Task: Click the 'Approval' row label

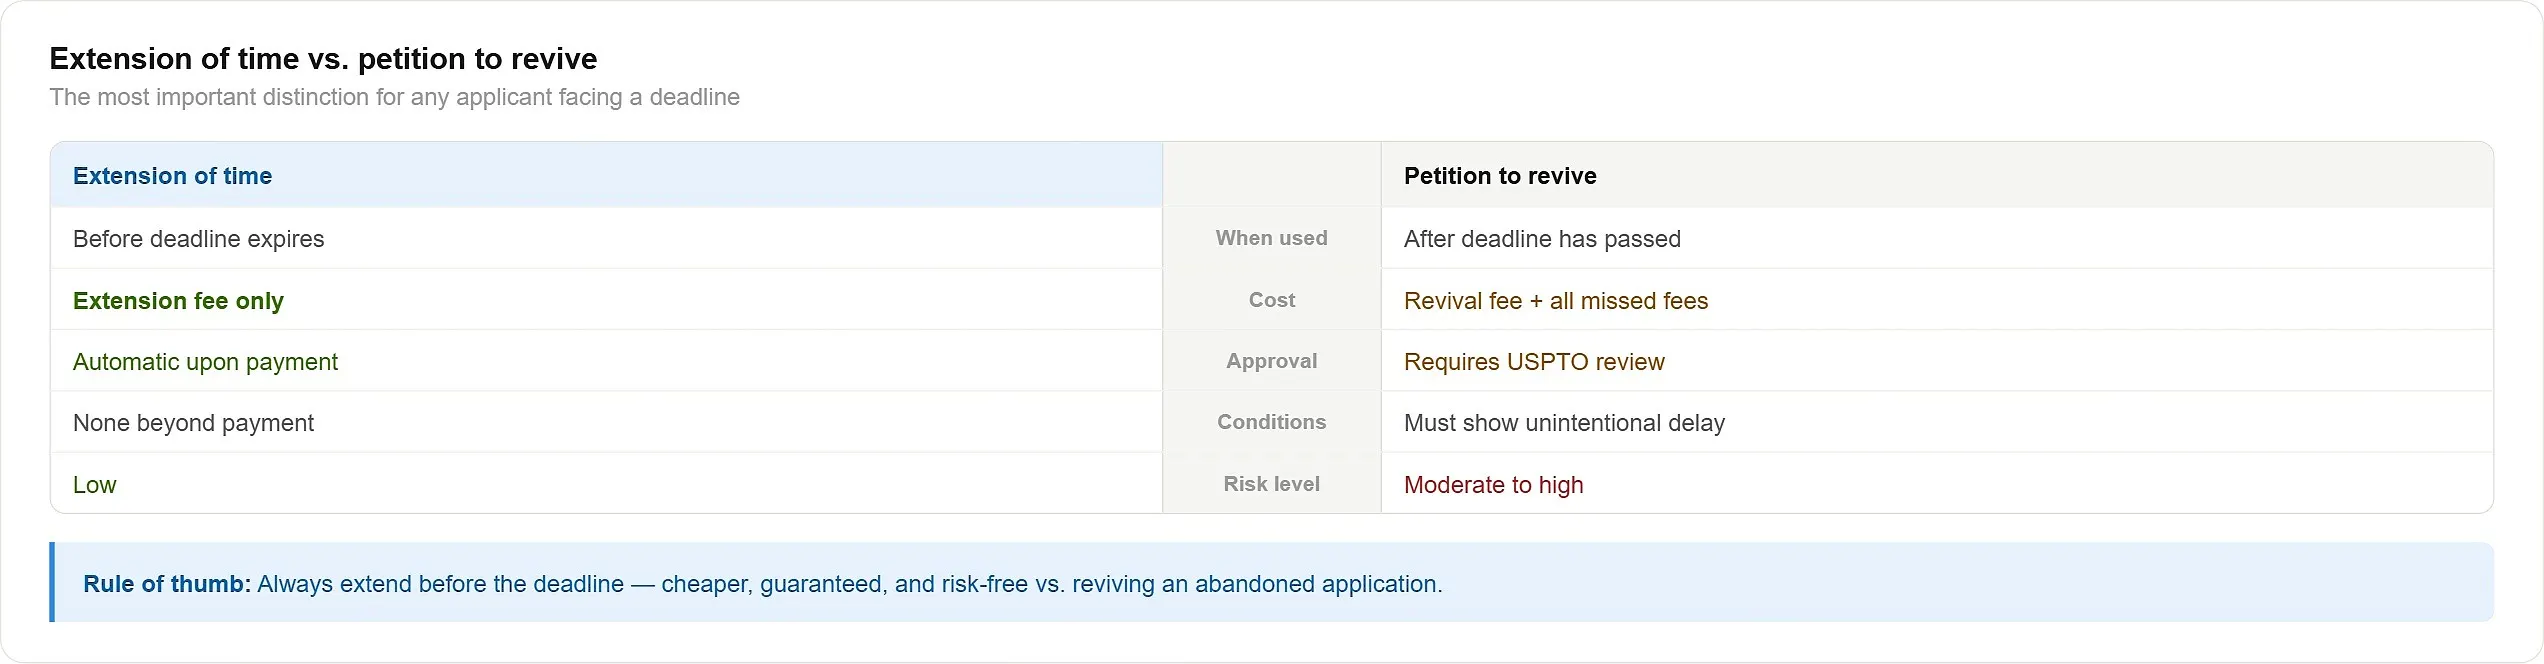Action: (1271, 361)
